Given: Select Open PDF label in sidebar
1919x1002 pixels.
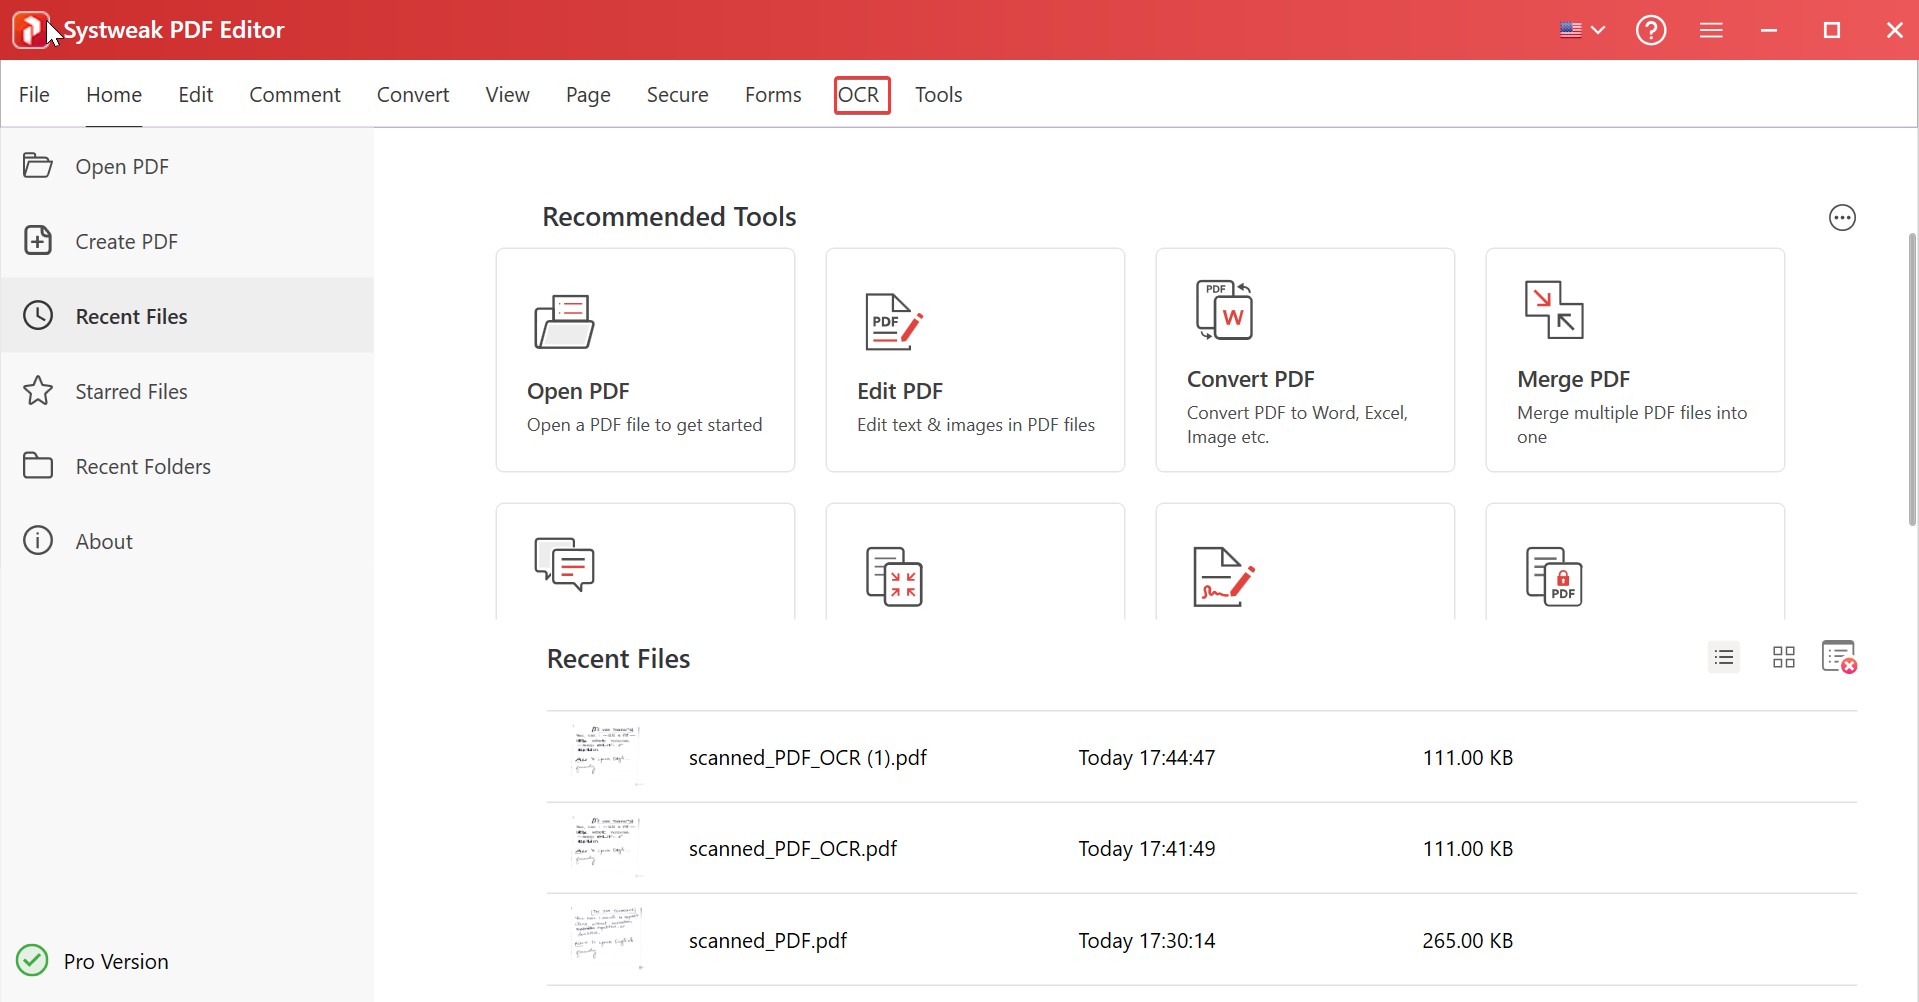Looking at the screenshot, I should click(122, 166).
